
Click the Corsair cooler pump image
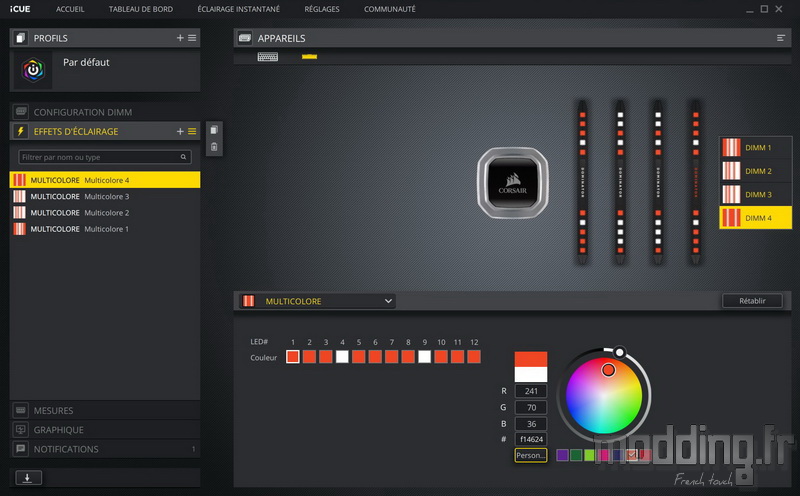(513, 183)
